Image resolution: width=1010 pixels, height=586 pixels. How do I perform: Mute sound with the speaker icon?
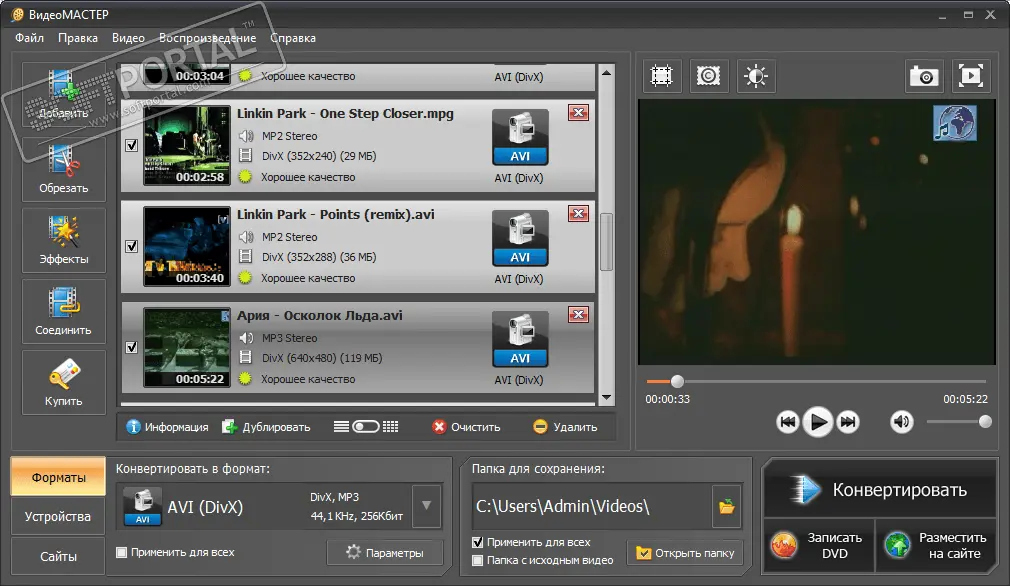tap(902, 422)
